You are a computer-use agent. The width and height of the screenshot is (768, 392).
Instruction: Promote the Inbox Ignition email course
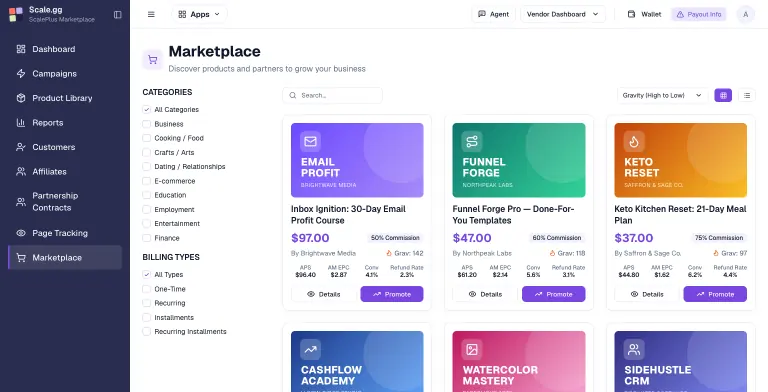tap(392, 294)
